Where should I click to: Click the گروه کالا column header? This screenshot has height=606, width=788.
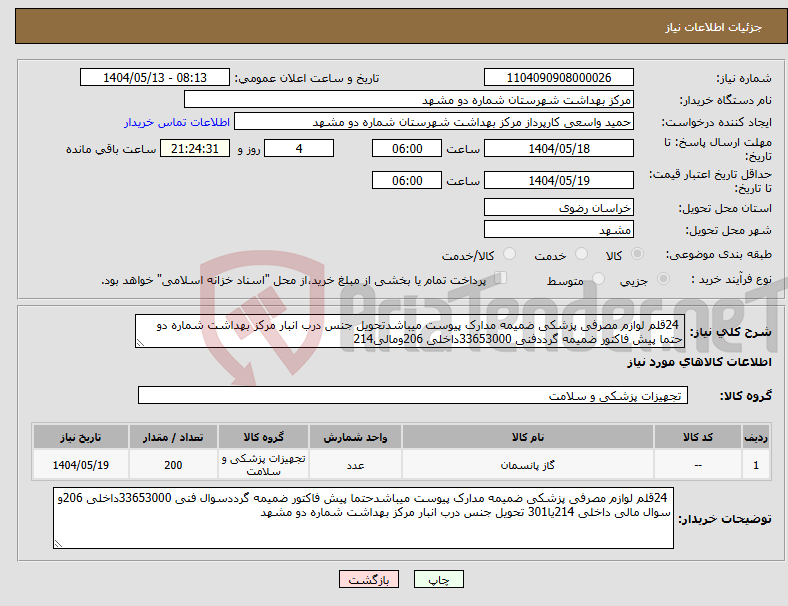tap(263, 437)
